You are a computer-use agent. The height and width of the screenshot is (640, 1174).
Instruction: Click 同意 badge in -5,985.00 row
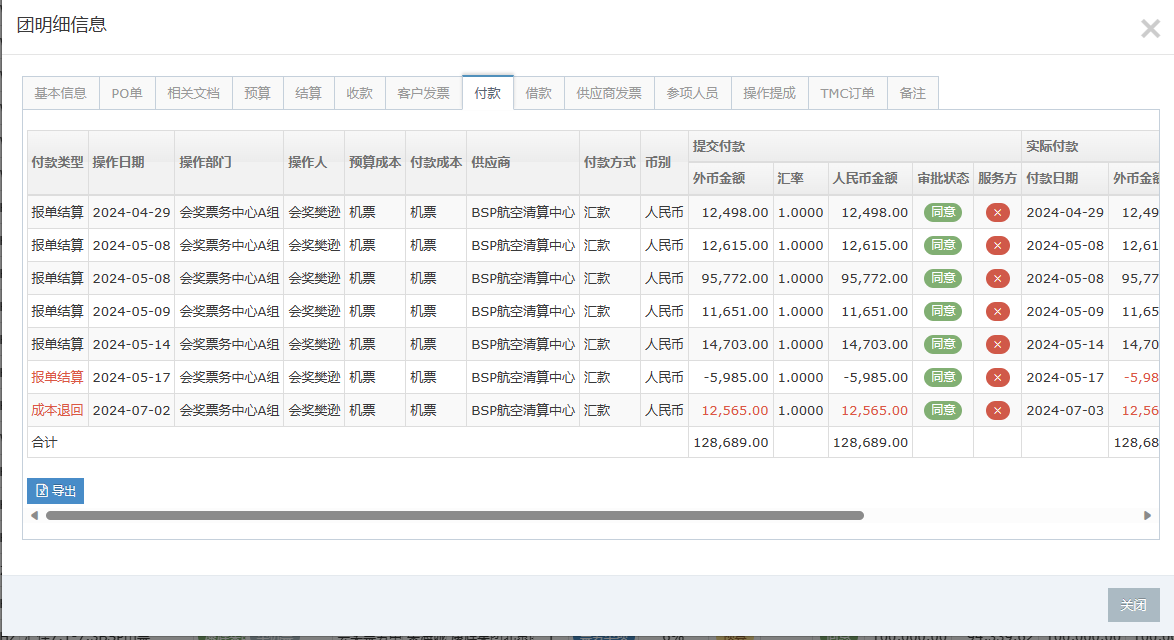click(x=942, y=377)
